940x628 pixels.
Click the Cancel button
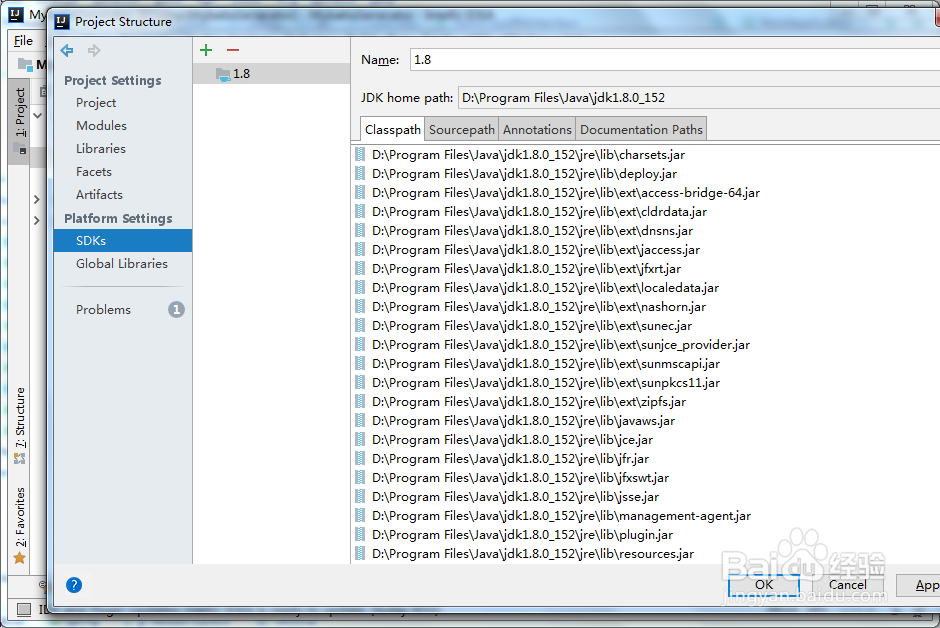pyautogui.click(x=848, y=585)
